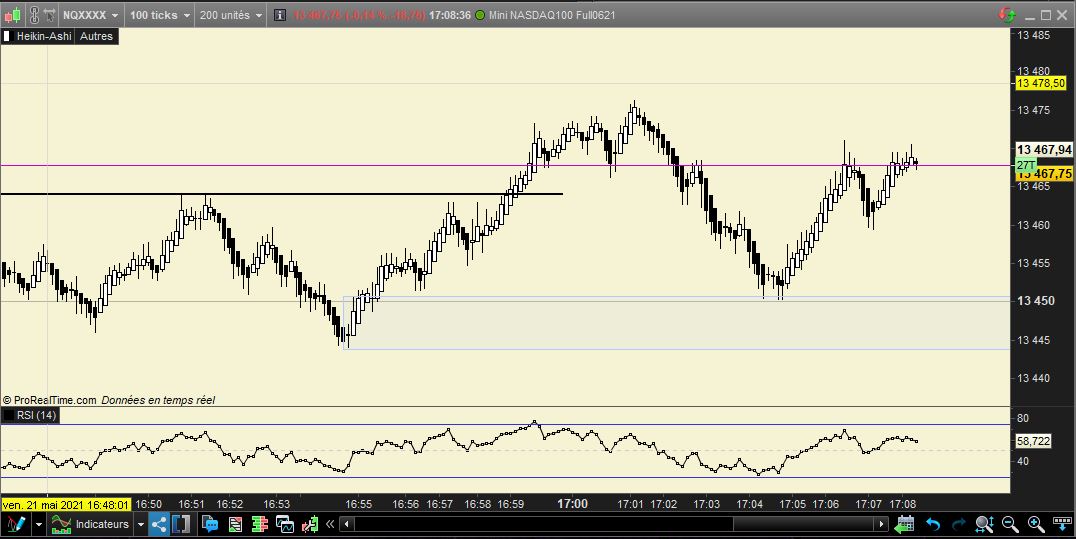This screenshot has width=1076, height=539.
Task: Open the candlestick wrench settings icon
Action: point(310,525)
